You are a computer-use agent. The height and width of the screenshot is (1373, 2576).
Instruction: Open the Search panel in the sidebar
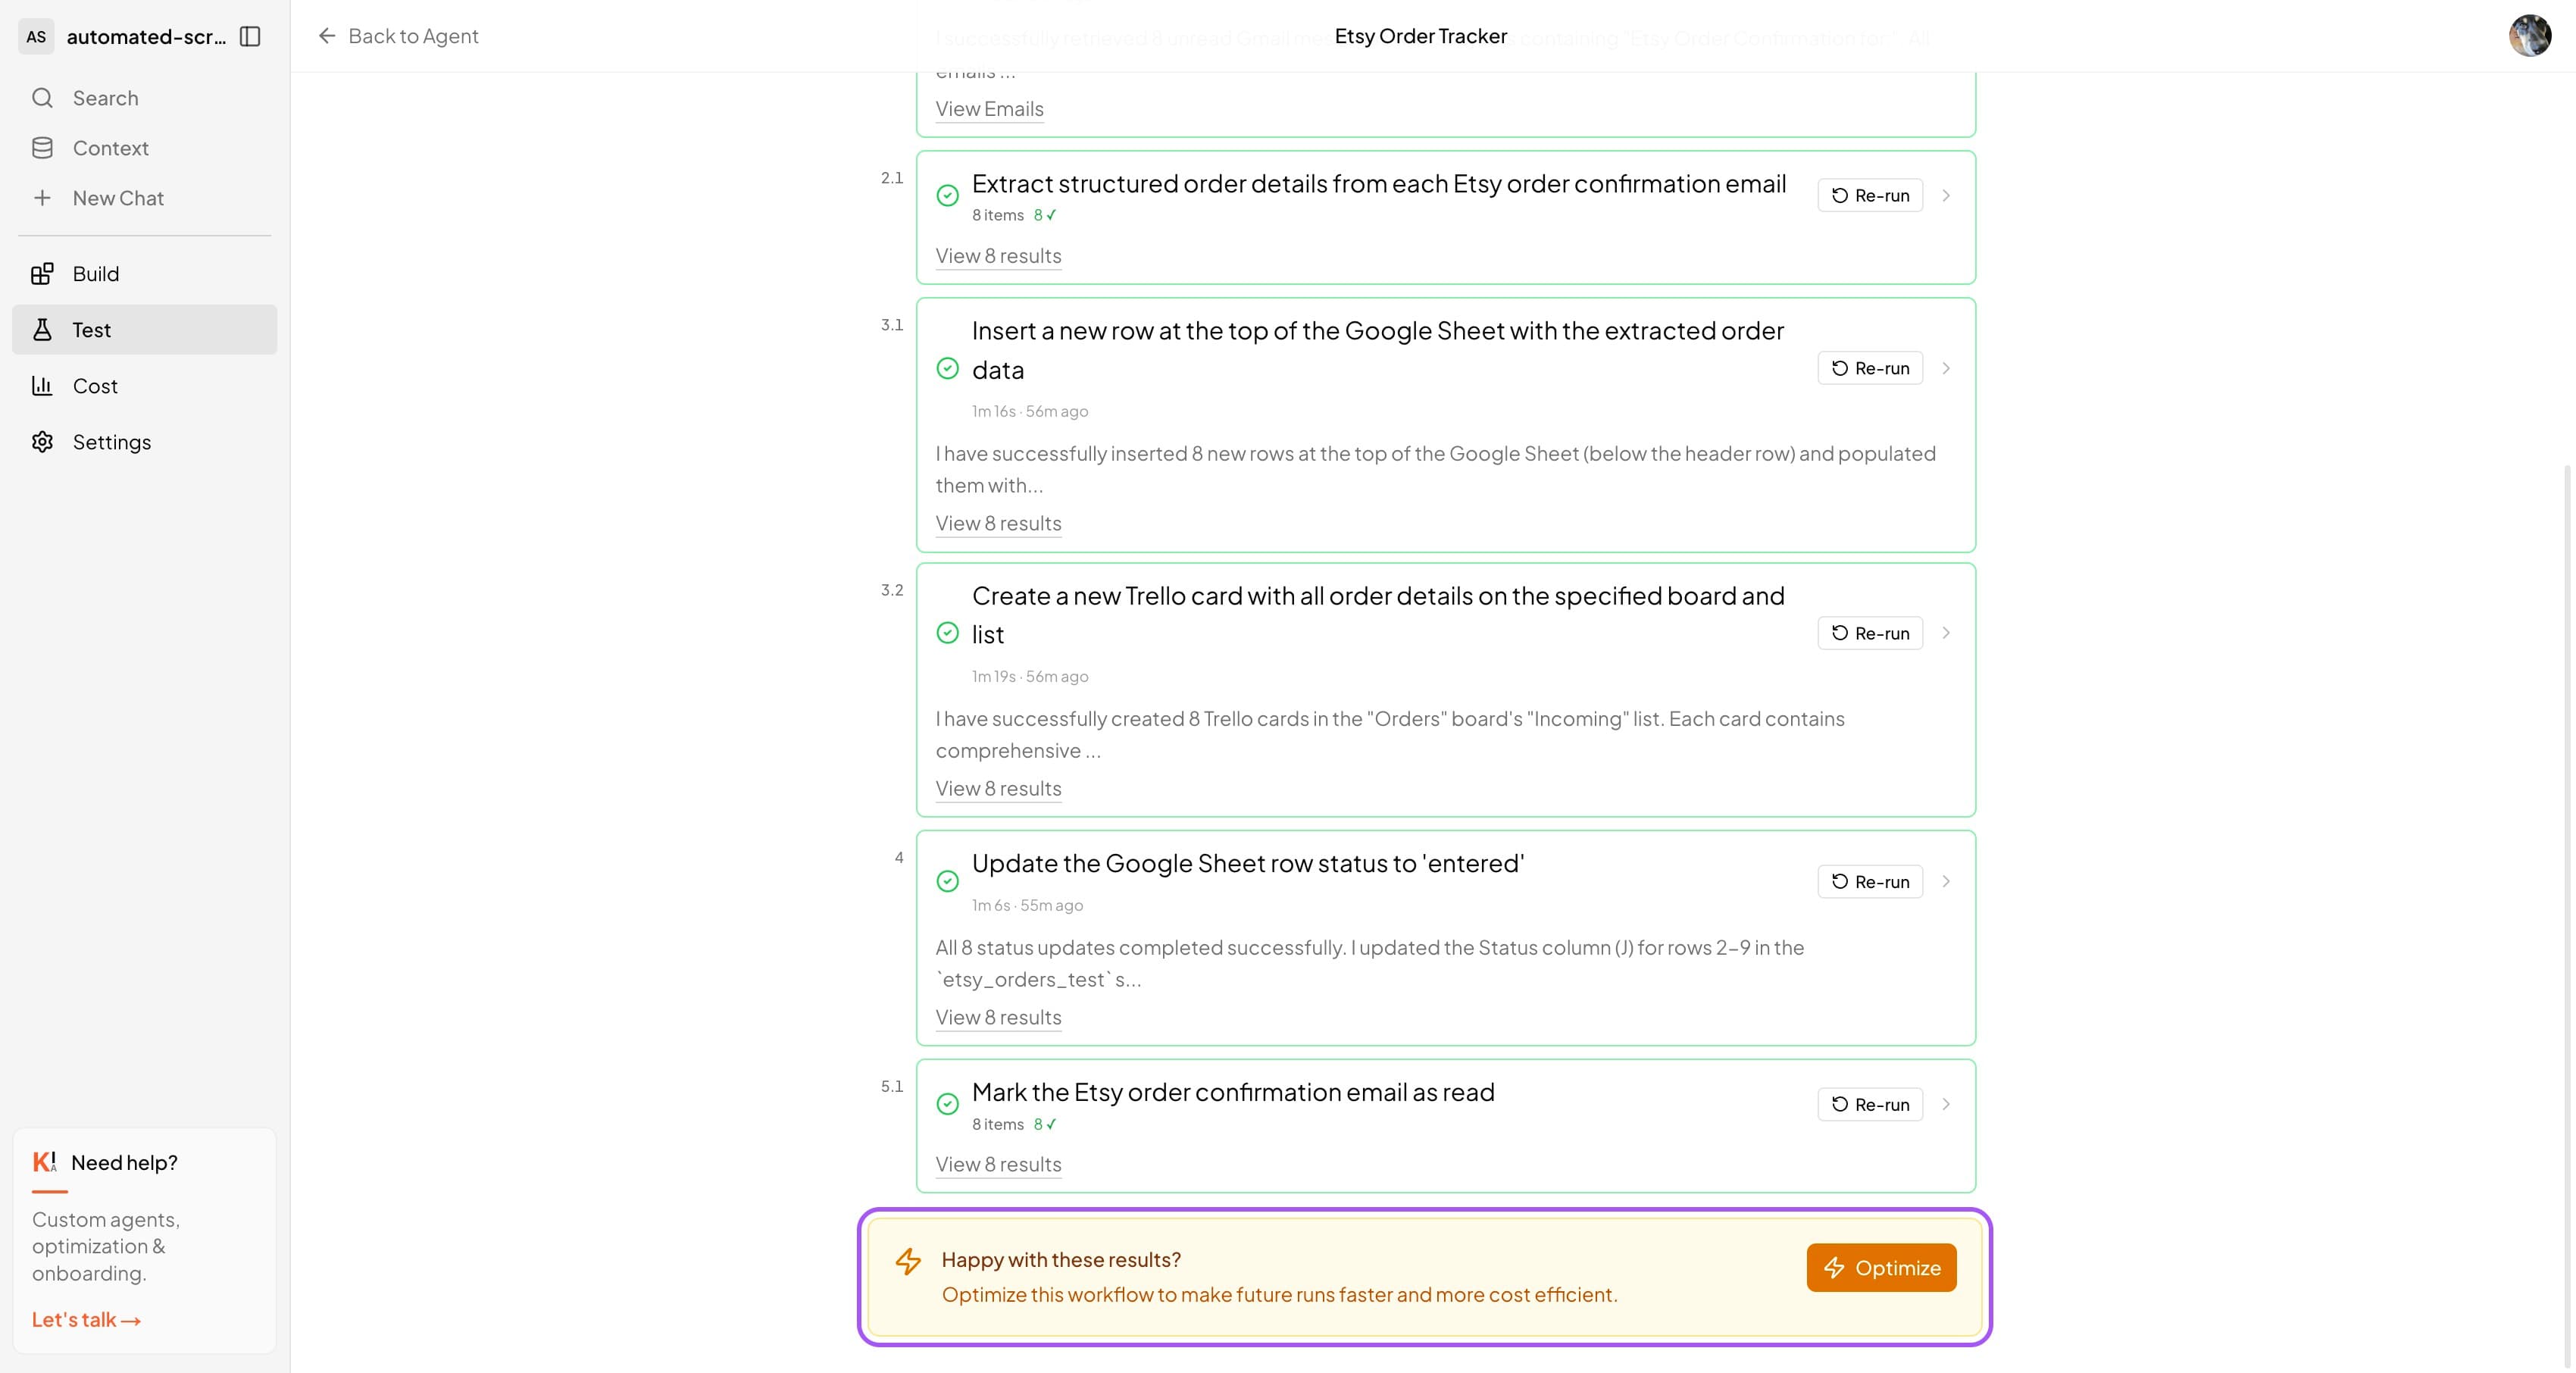point(43,98)
